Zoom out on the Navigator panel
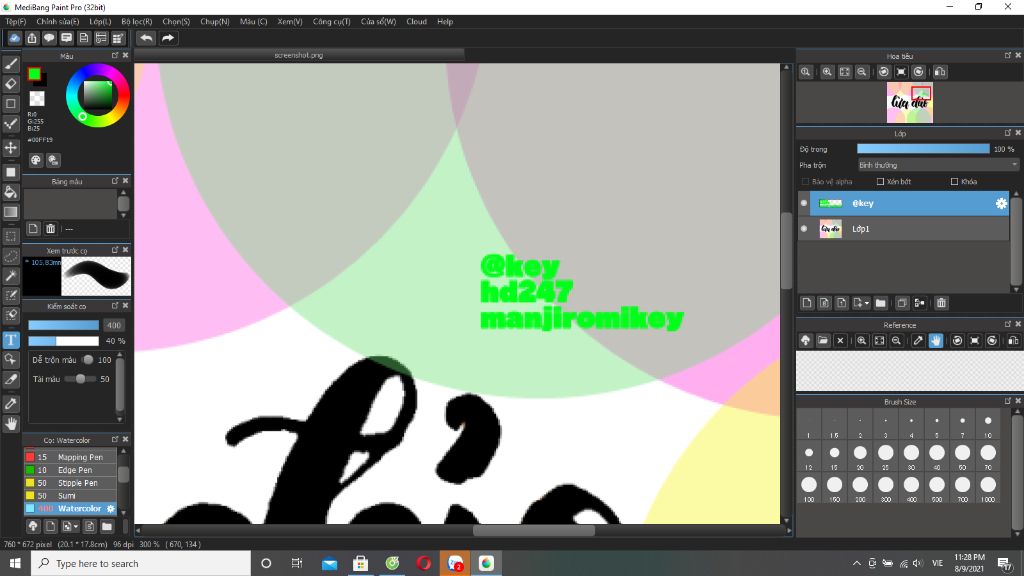Image resolution: width=1024 pixels, height=576 pixels. 862,72
